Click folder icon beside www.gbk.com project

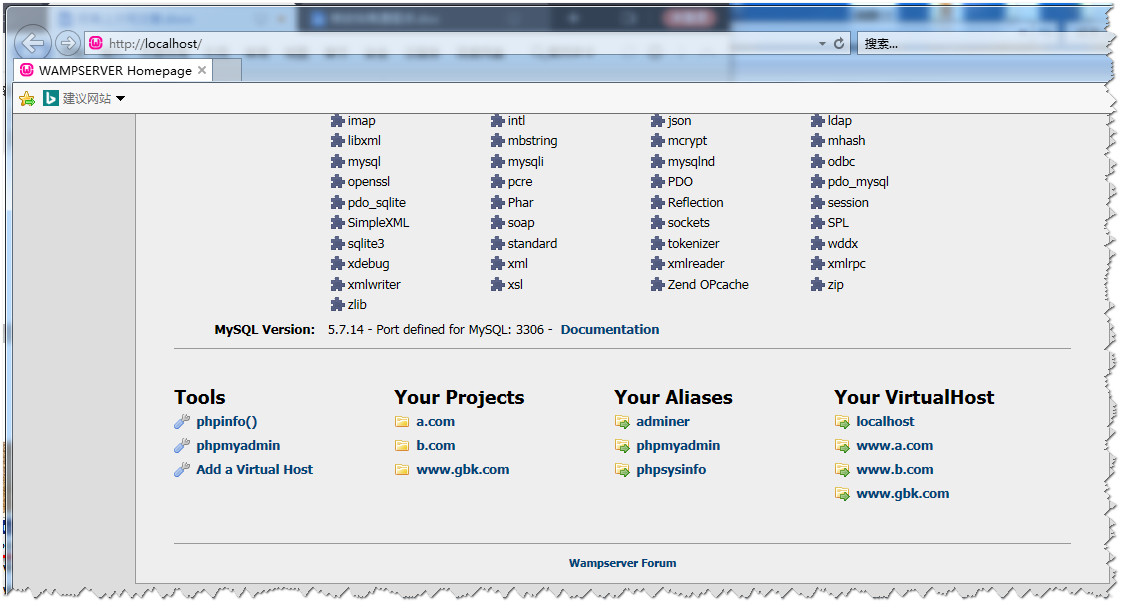click(402, 470)
